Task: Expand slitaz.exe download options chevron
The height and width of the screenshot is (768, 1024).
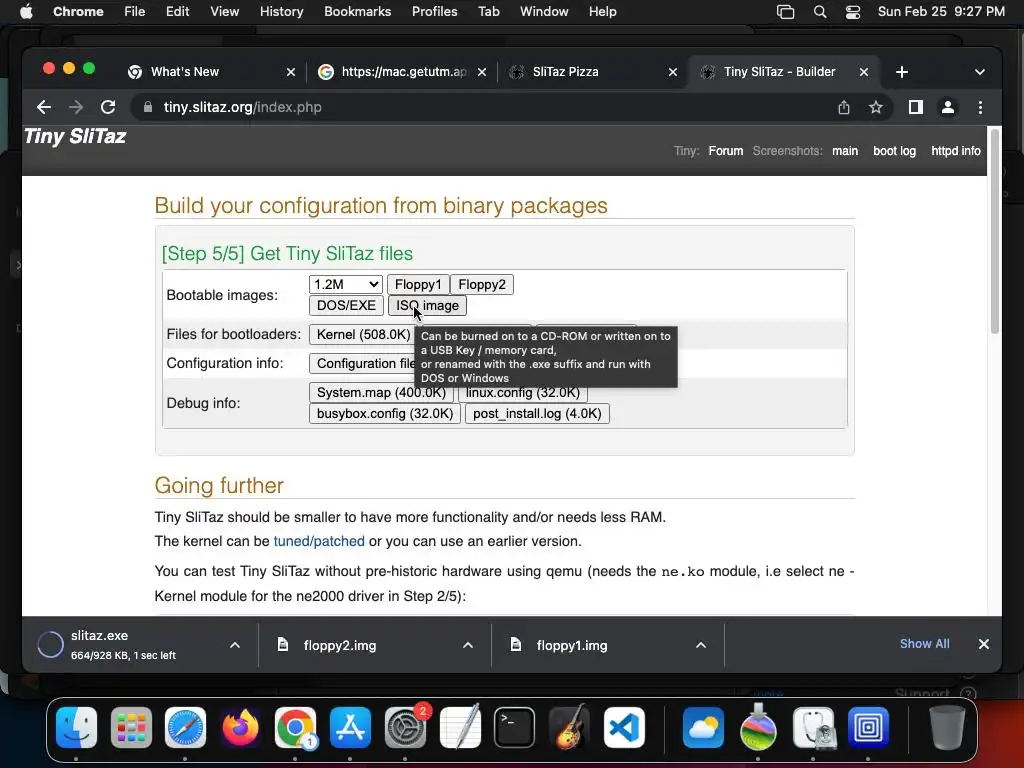Action: click(235, 645)
